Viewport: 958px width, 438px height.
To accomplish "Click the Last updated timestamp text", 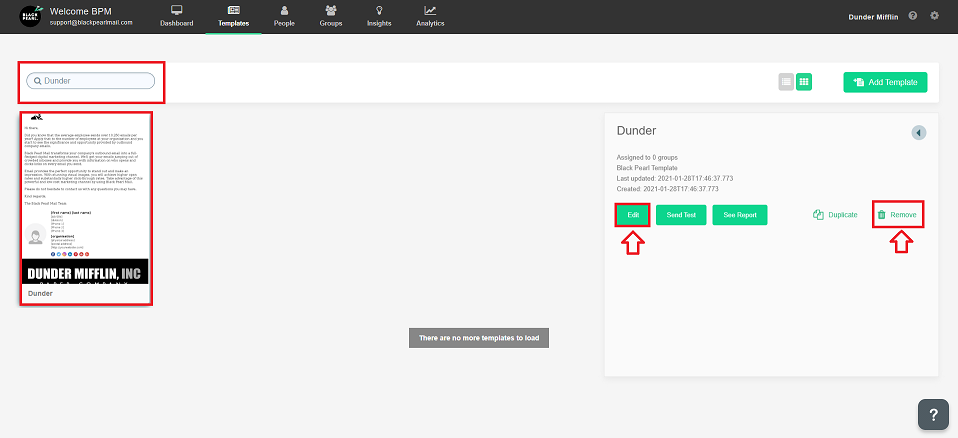I will [675, 178].
